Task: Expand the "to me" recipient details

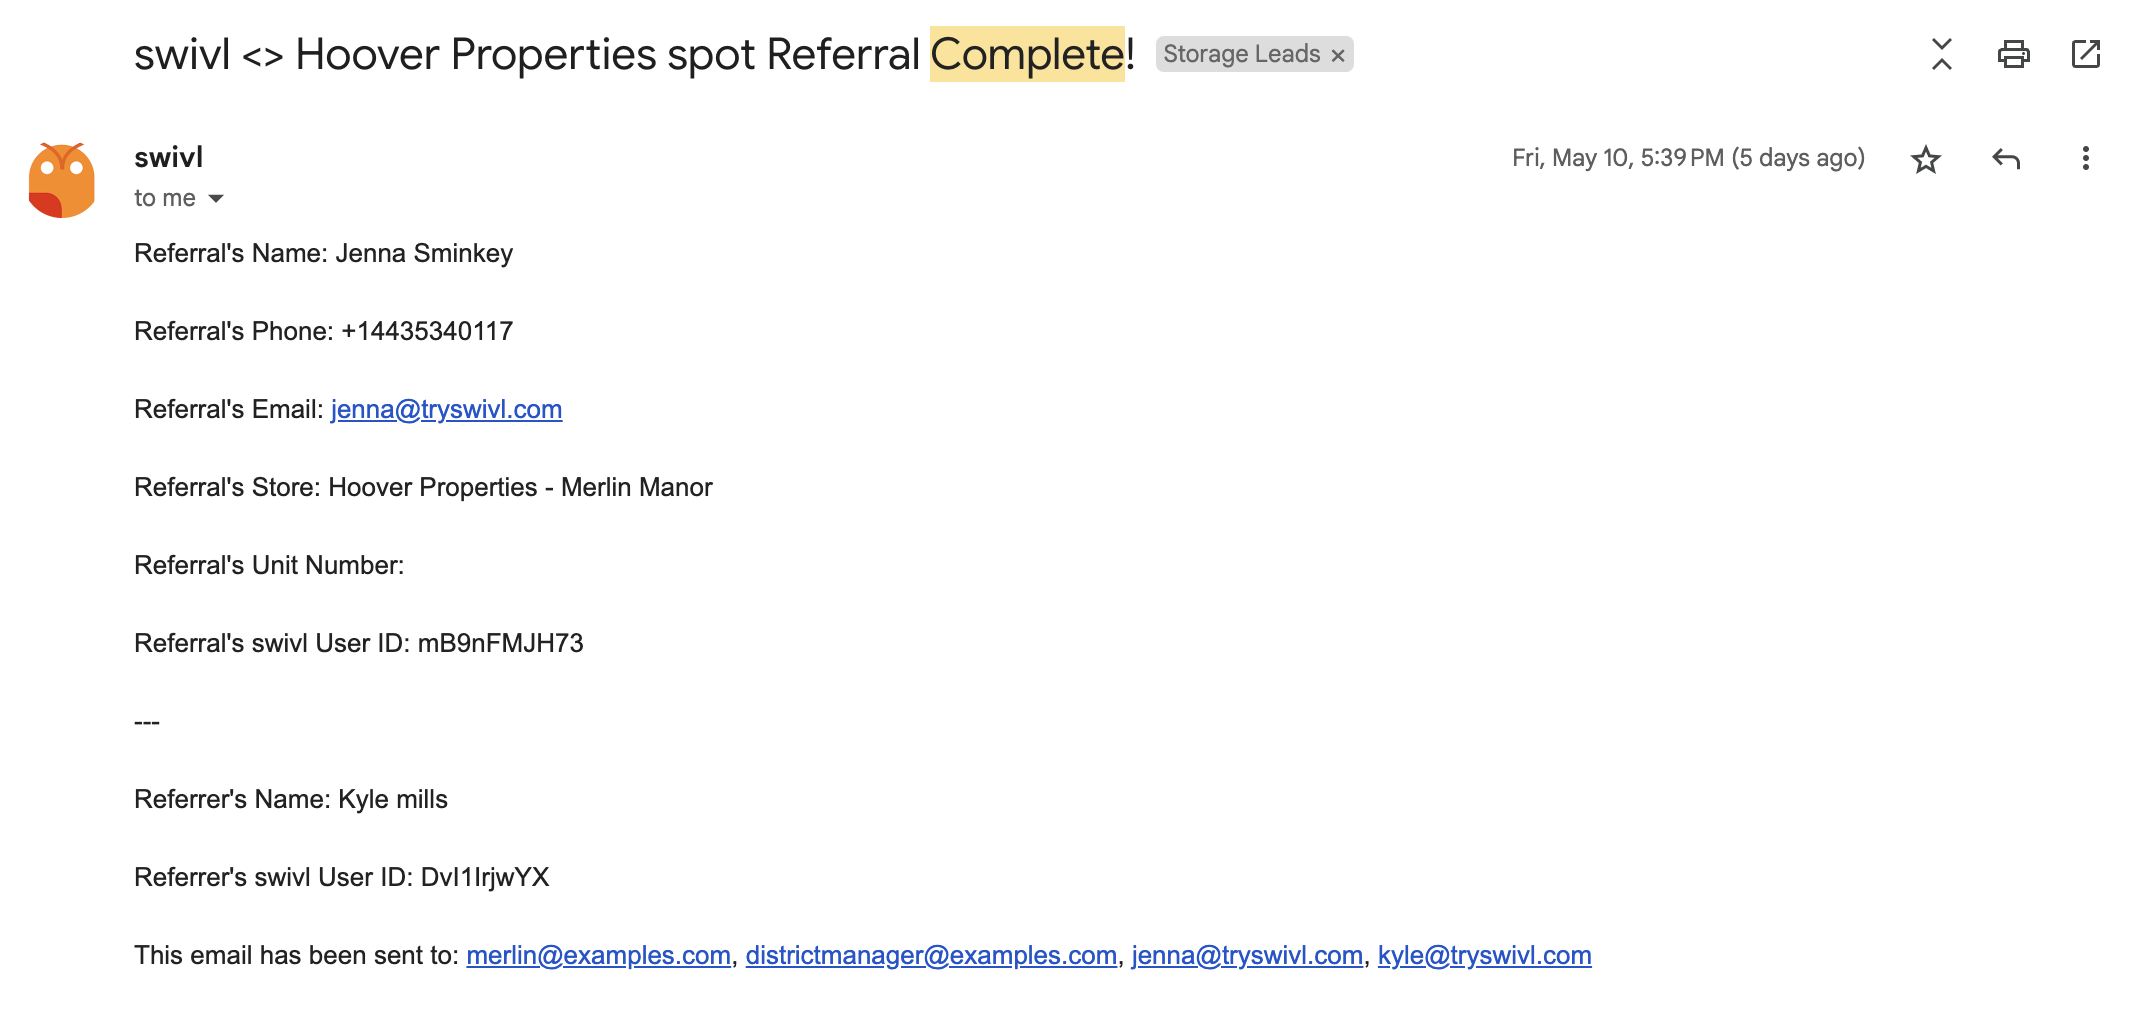Action: 216,199
